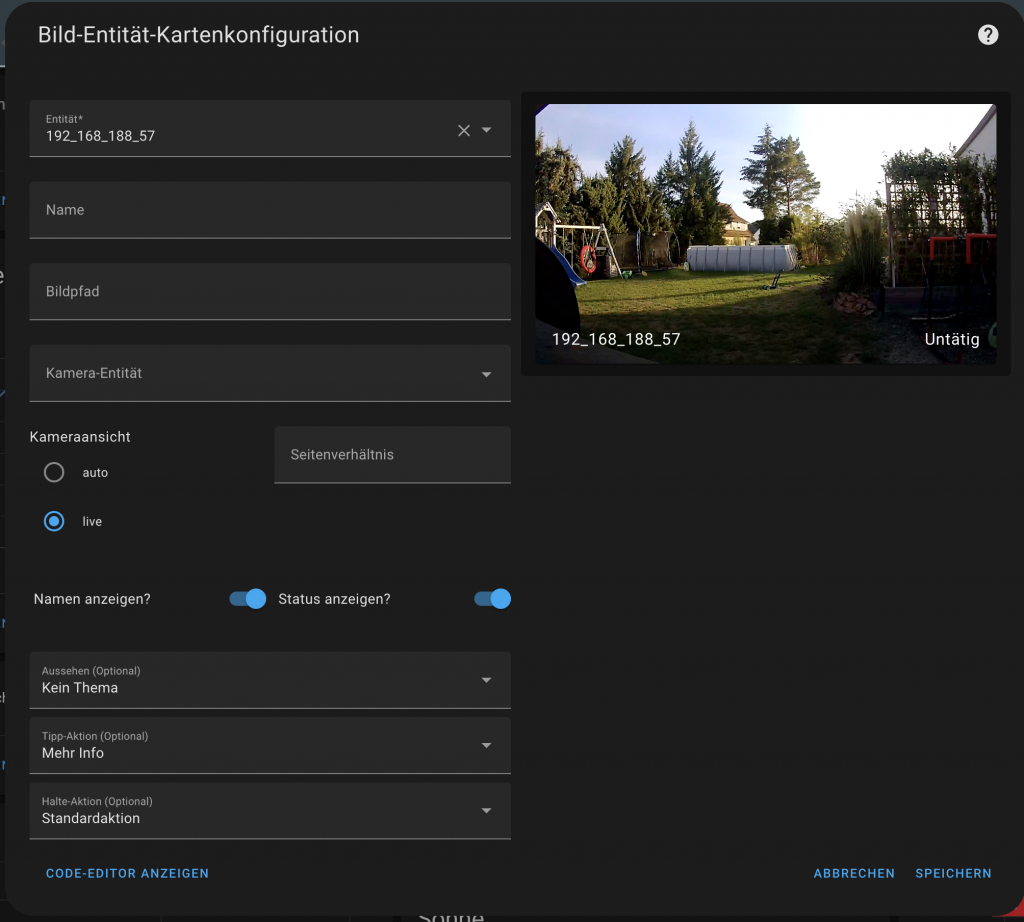The height and width of the screenshot is (922, 1024).
Task: Click Code-Editor anzeigen link
Action: (x=127, y=873)
